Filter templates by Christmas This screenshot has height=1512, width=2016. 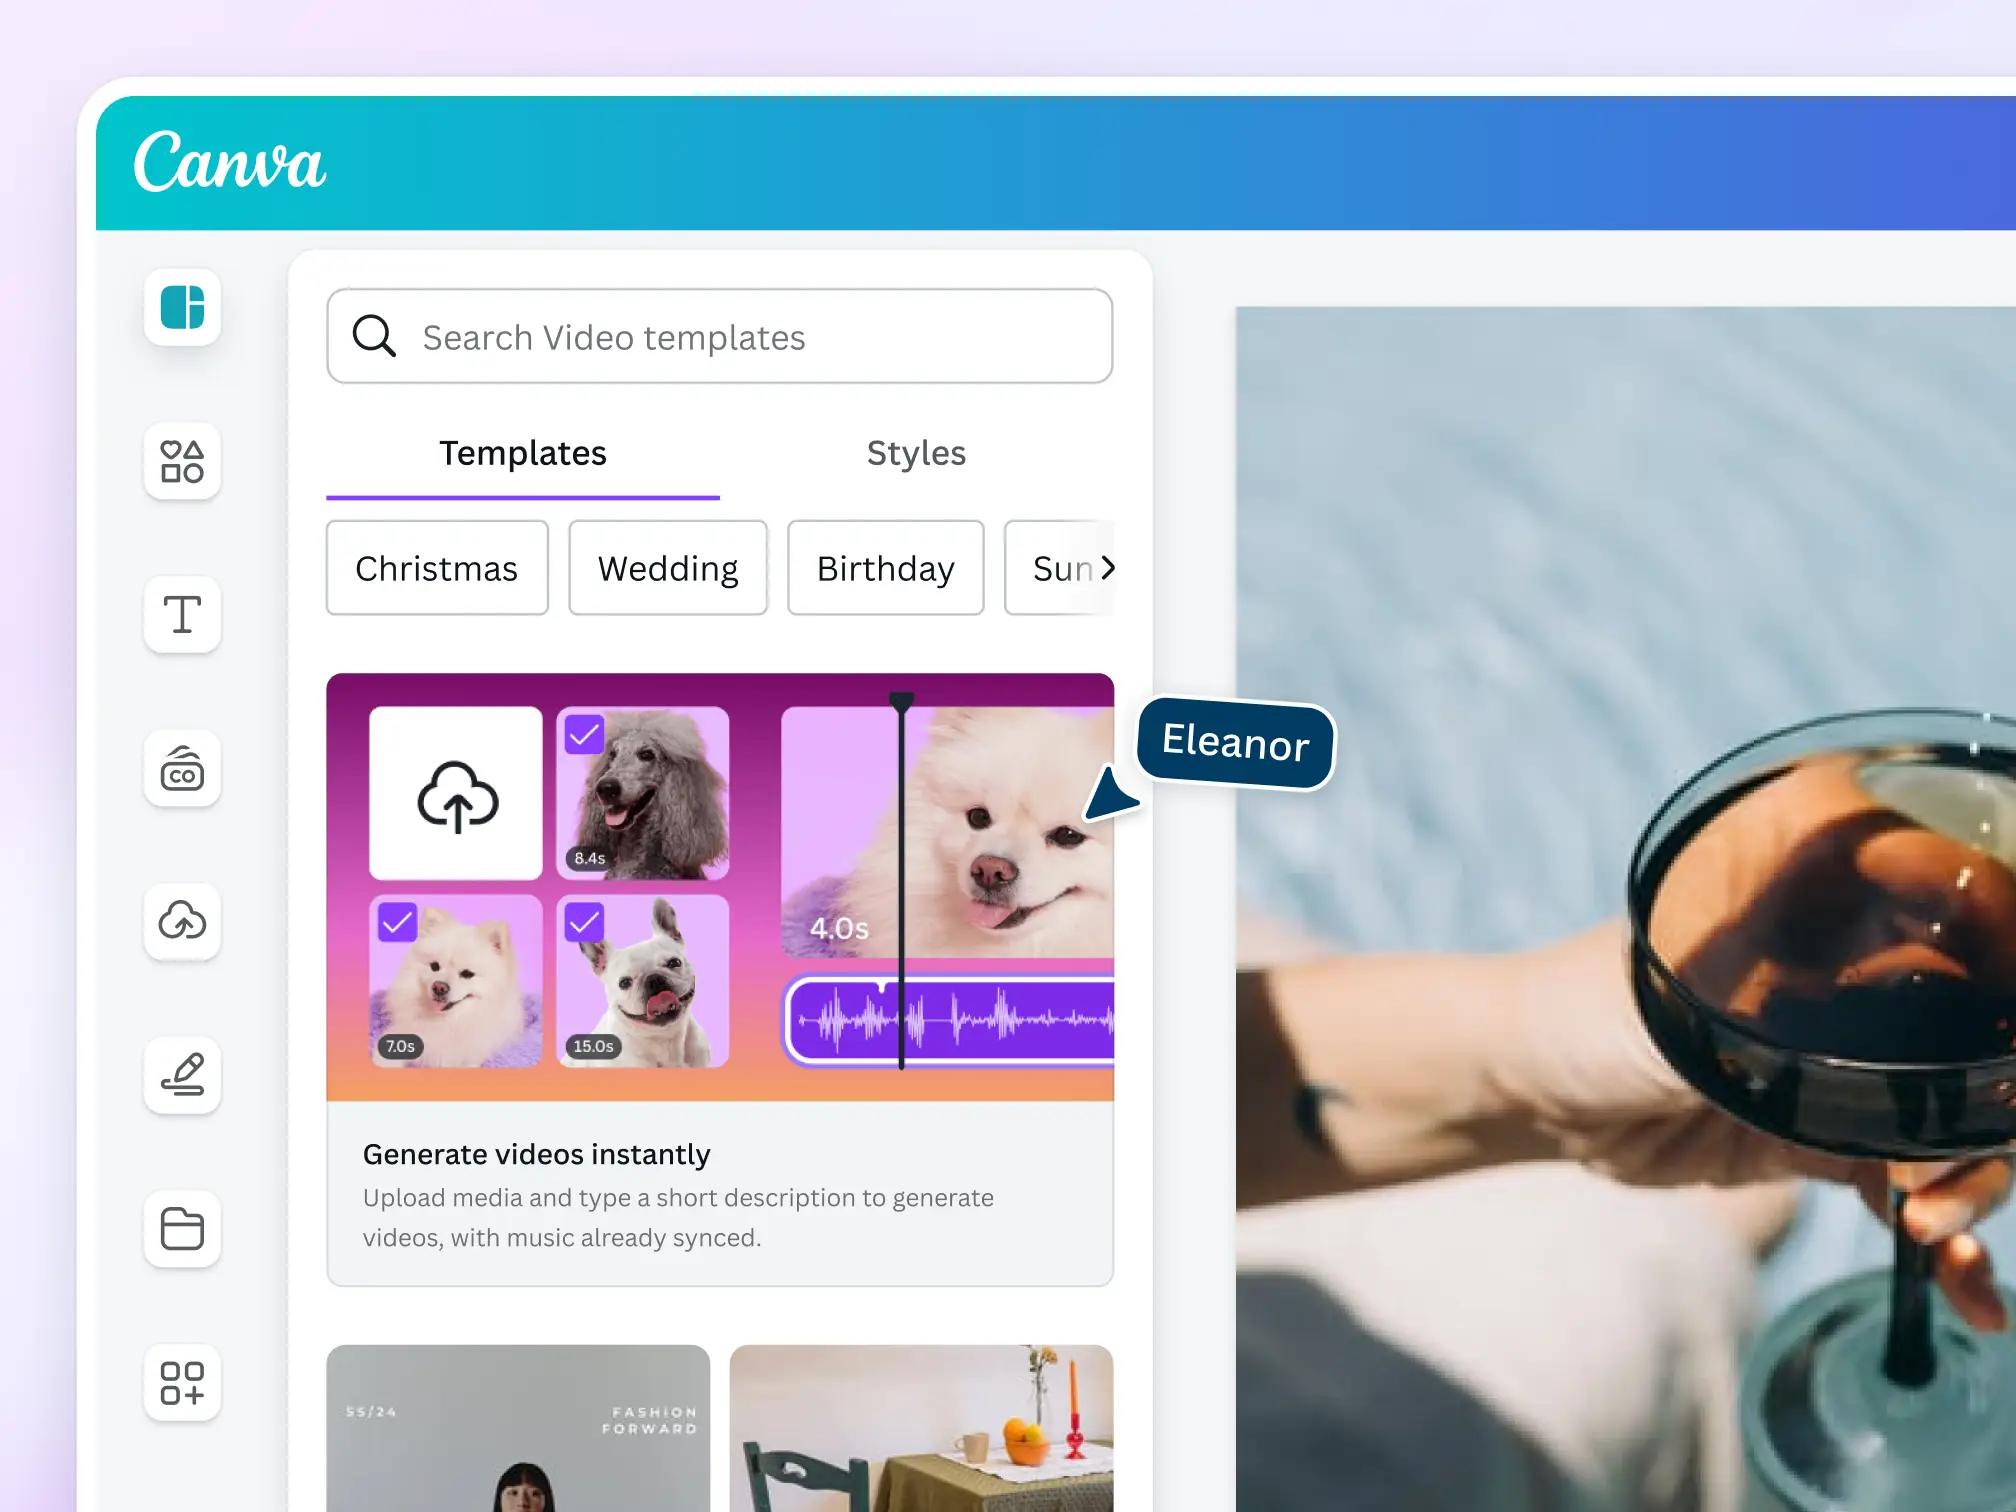(x=436, y=568)
